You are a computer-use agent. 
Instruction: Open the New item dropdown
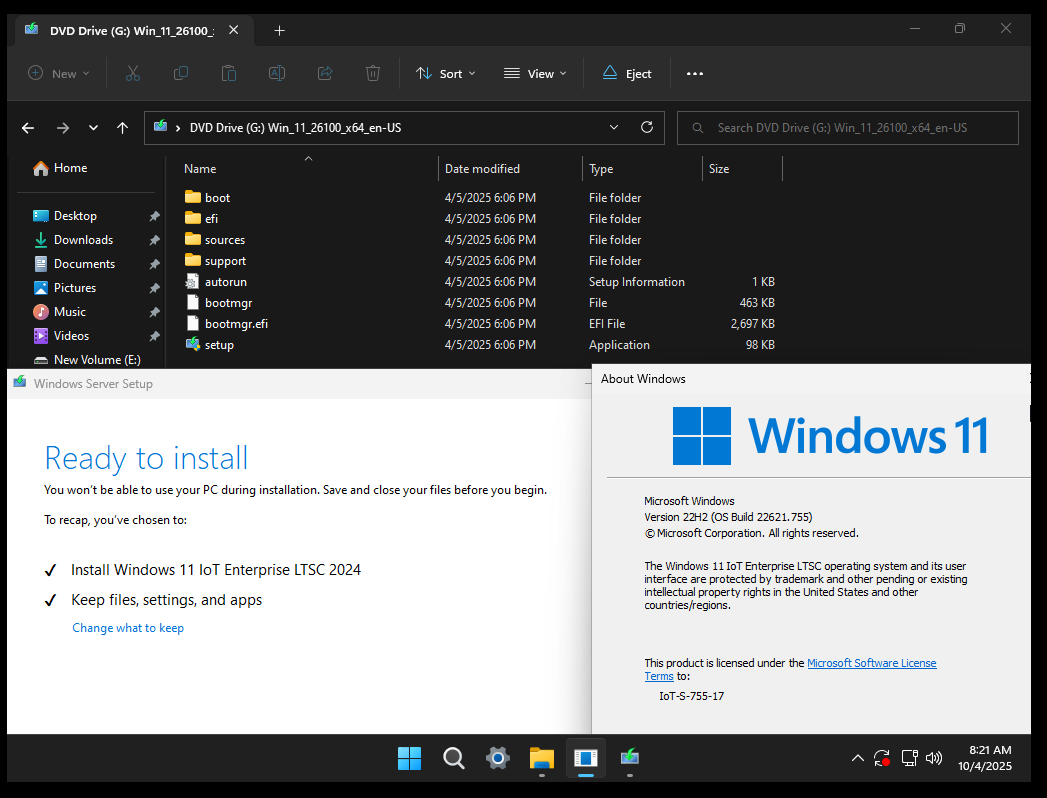[58, 73]
